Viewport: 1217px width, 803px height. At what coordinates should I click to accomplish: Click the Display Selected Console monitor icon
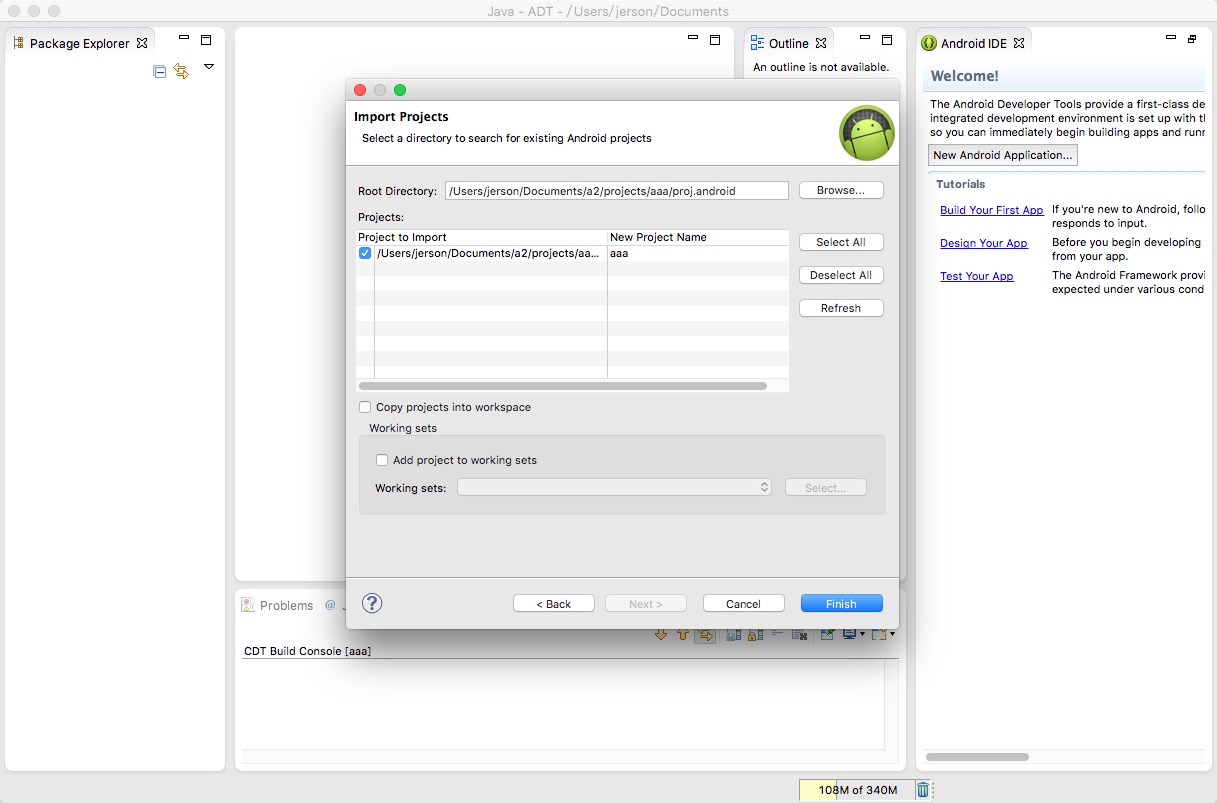click(849, 634)
